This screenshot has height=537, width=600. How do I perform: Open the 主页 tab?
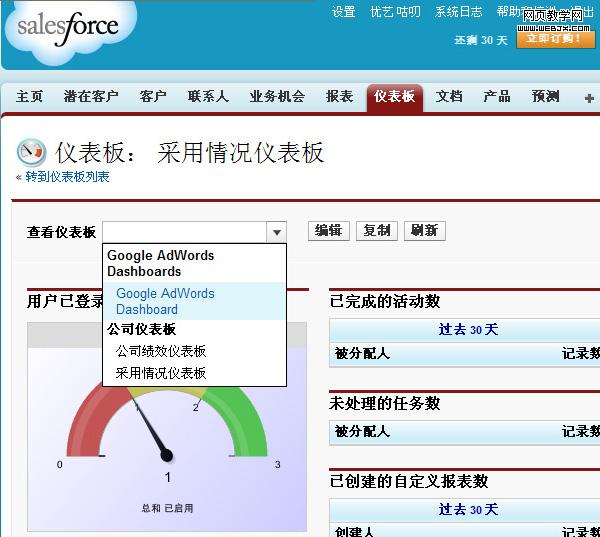30,97
